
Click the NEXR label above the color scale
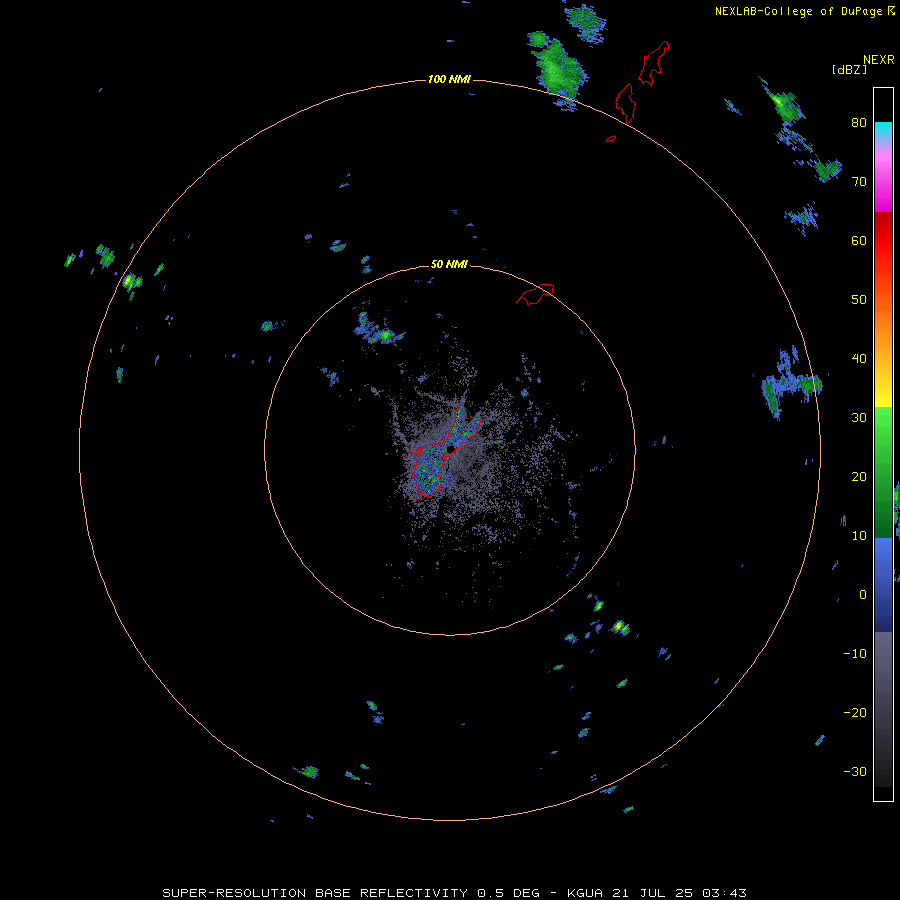pyautogui.click(x=879, y=60)
